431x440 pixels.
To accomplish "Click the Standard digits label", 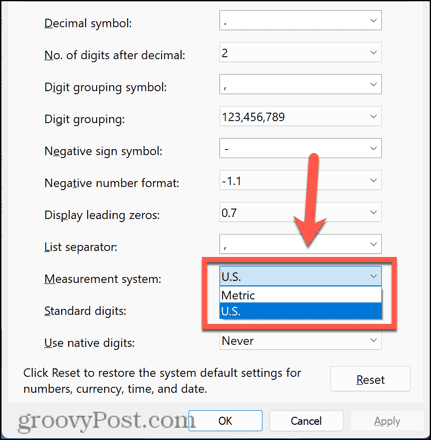I will point(85,311).
